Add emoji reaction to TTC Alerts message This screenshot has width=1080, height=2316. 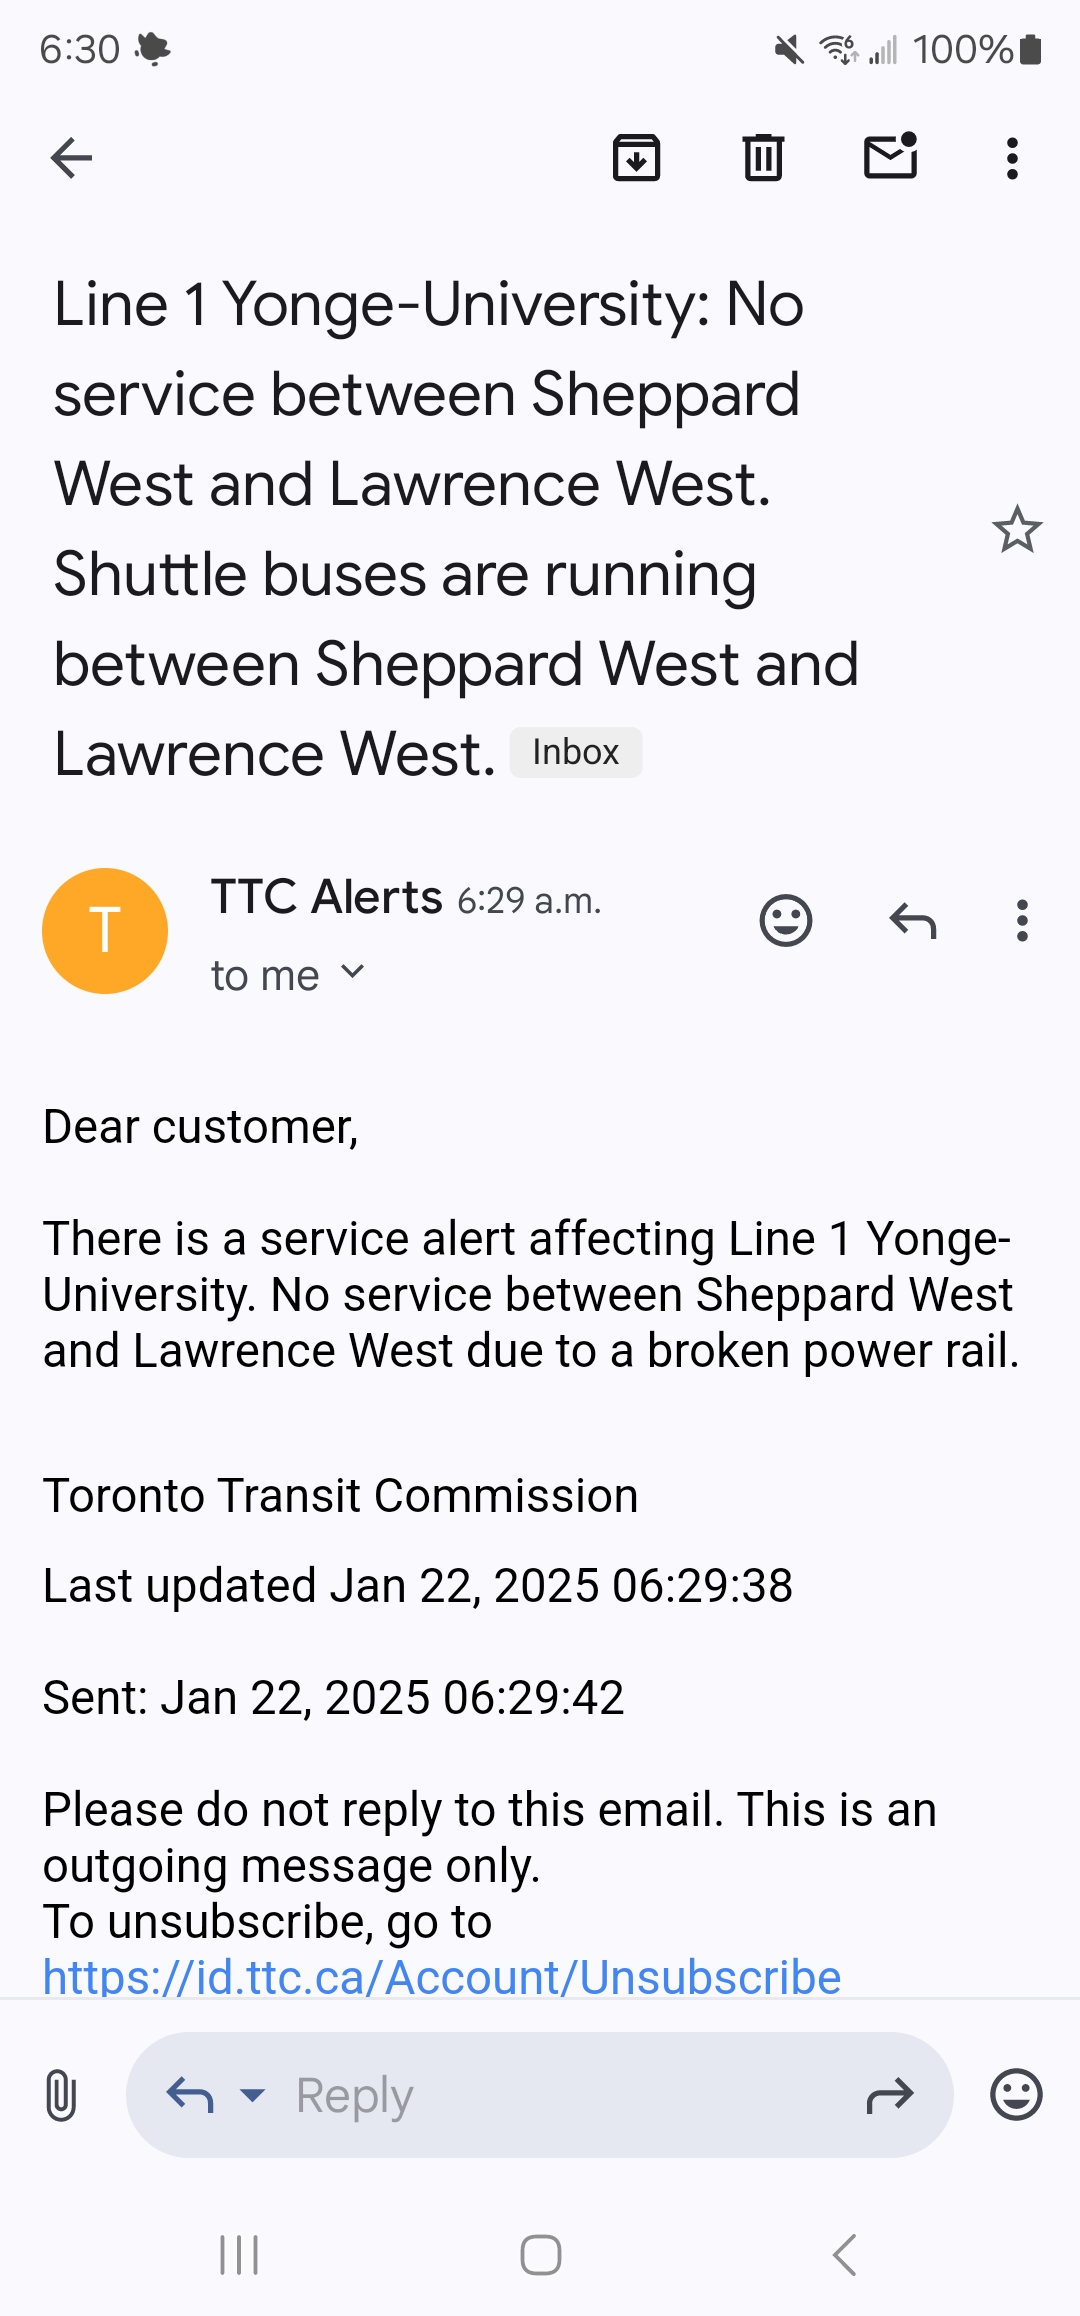[x=786, y=920]
